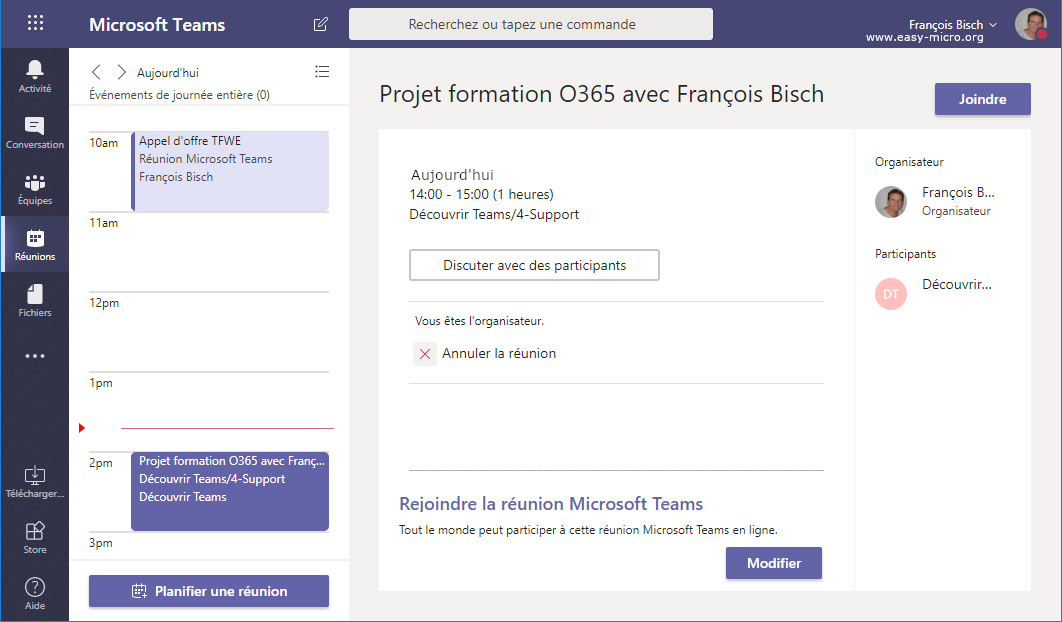The height and width of the screenshot is (622, 1062).
Task: Select Réunions calendar in sidebar
Action: coord(35,245)
